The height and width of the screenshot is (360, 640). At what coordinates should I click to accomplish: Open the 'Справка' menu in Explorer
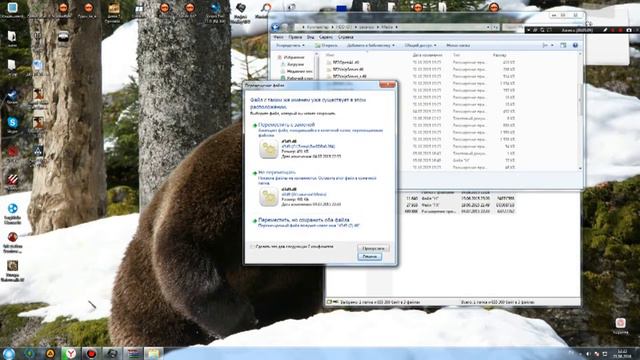[x=345, y=37]
